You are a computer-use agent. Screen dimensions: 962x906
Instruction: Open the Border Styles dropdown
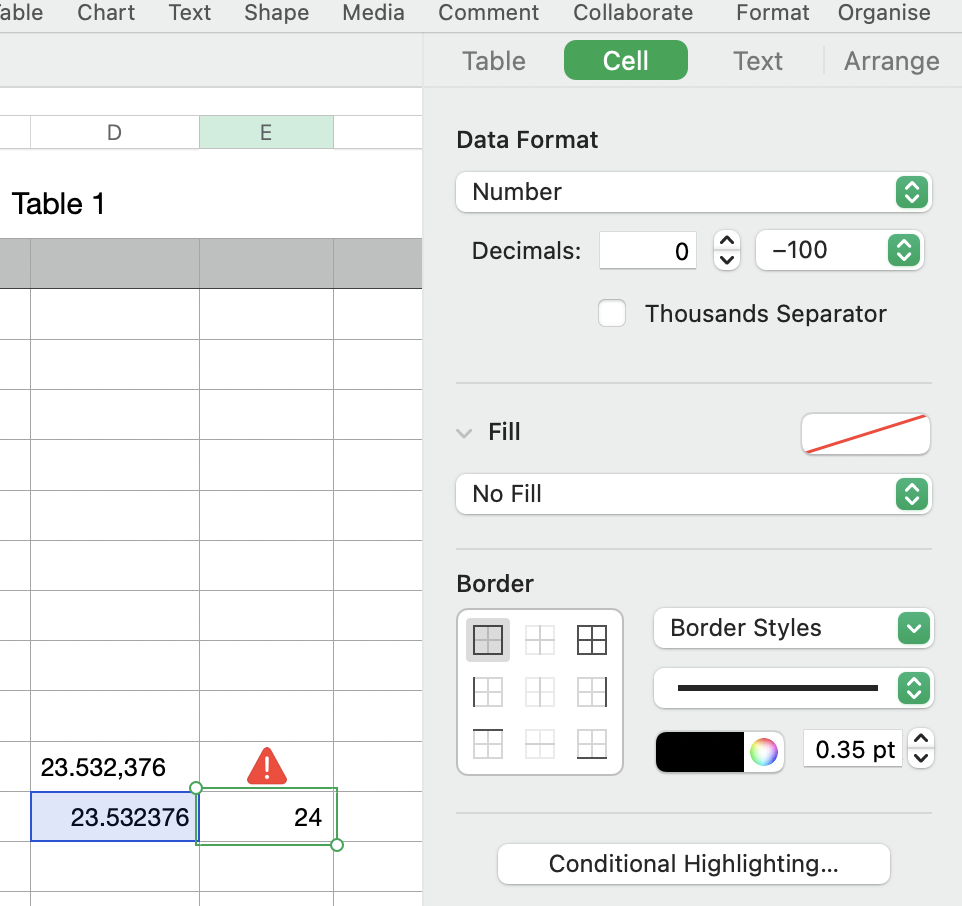point(793,628)
